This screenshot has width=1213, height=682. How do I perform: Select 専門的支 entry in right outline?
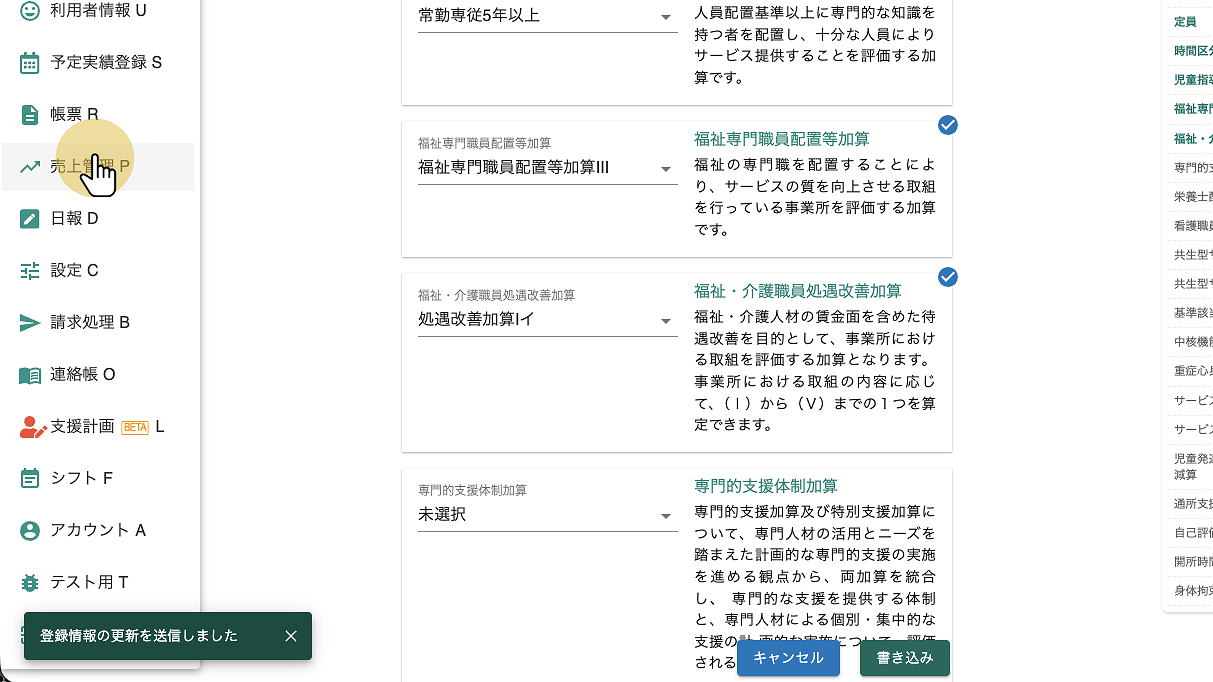coord(1191,168)
